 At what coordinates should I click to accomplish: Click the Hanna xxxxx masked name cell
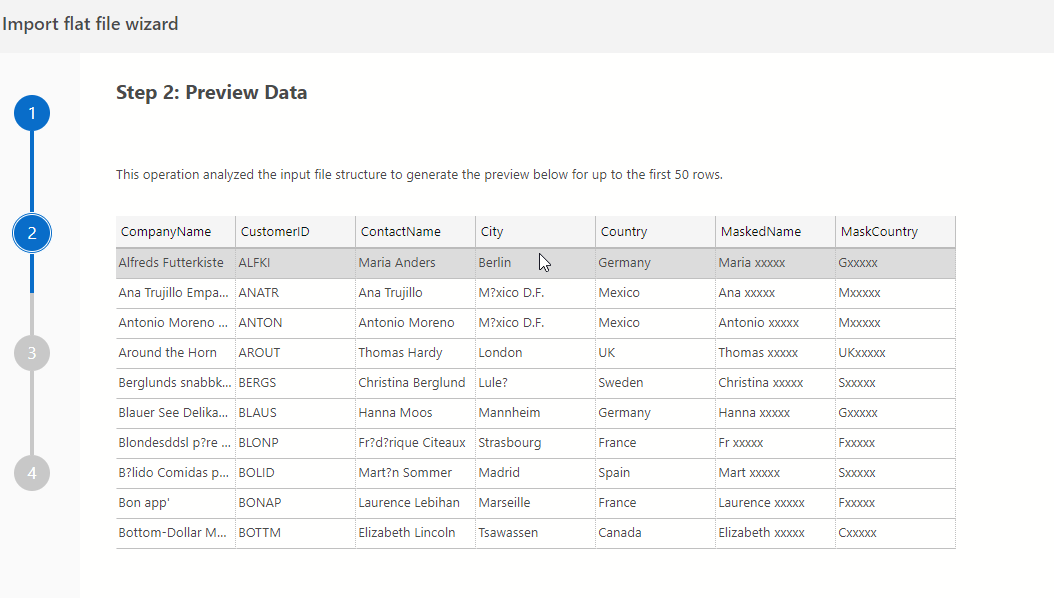[x=754, y=413]
